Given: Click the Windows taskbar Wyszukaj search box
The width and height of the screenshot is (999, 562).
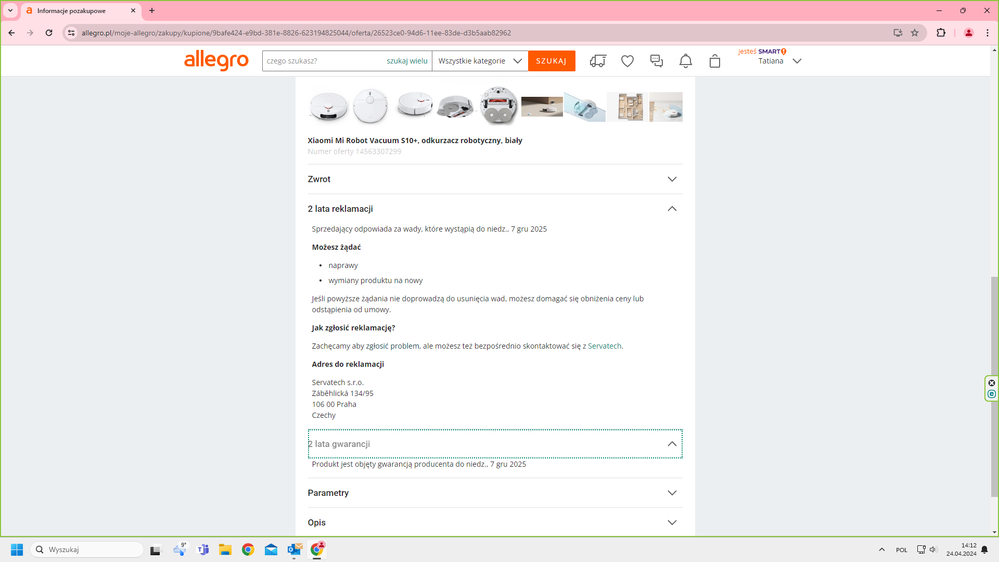Looking at the screenshot, I should click(87, 549).
